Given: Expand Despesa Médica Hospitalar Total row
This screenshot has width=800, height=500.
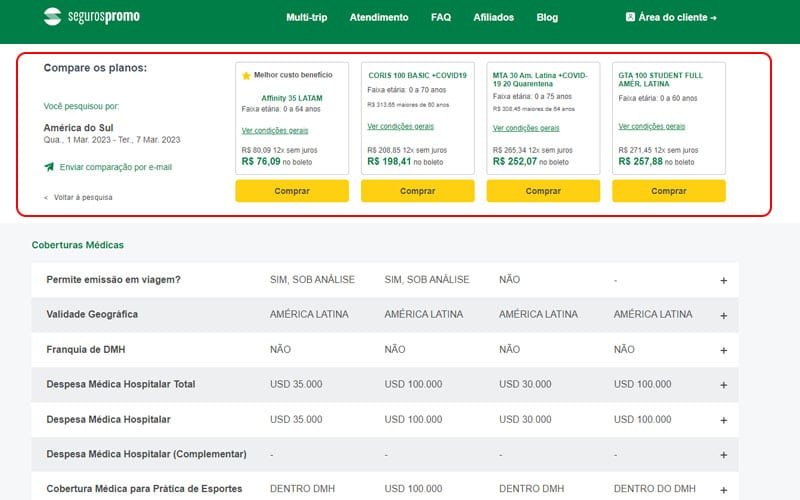Looking at the screenshot, I should (723, 385).
